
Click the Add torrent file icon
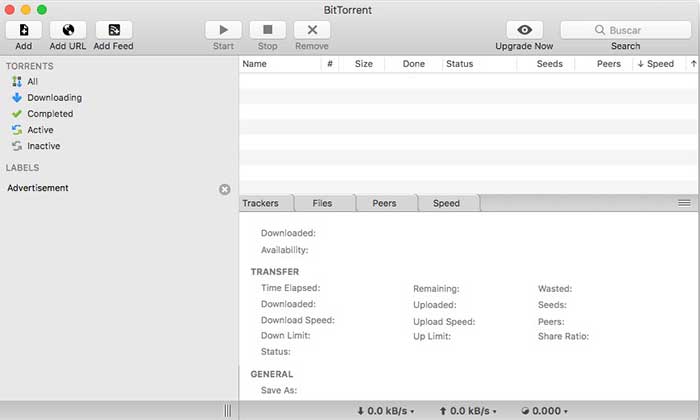pyautogui.click(x=24, y=30)
